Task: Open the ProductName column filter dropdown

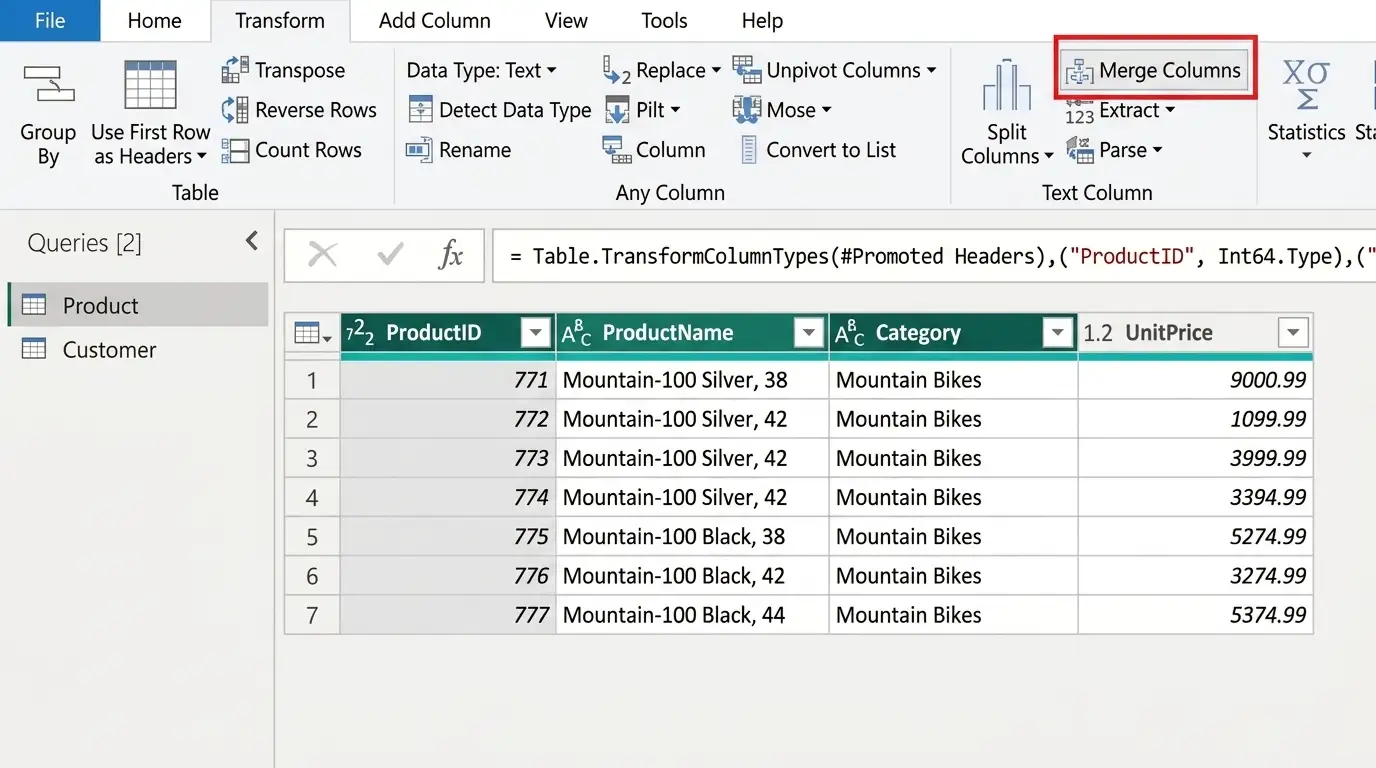Action: coord(809,333)
